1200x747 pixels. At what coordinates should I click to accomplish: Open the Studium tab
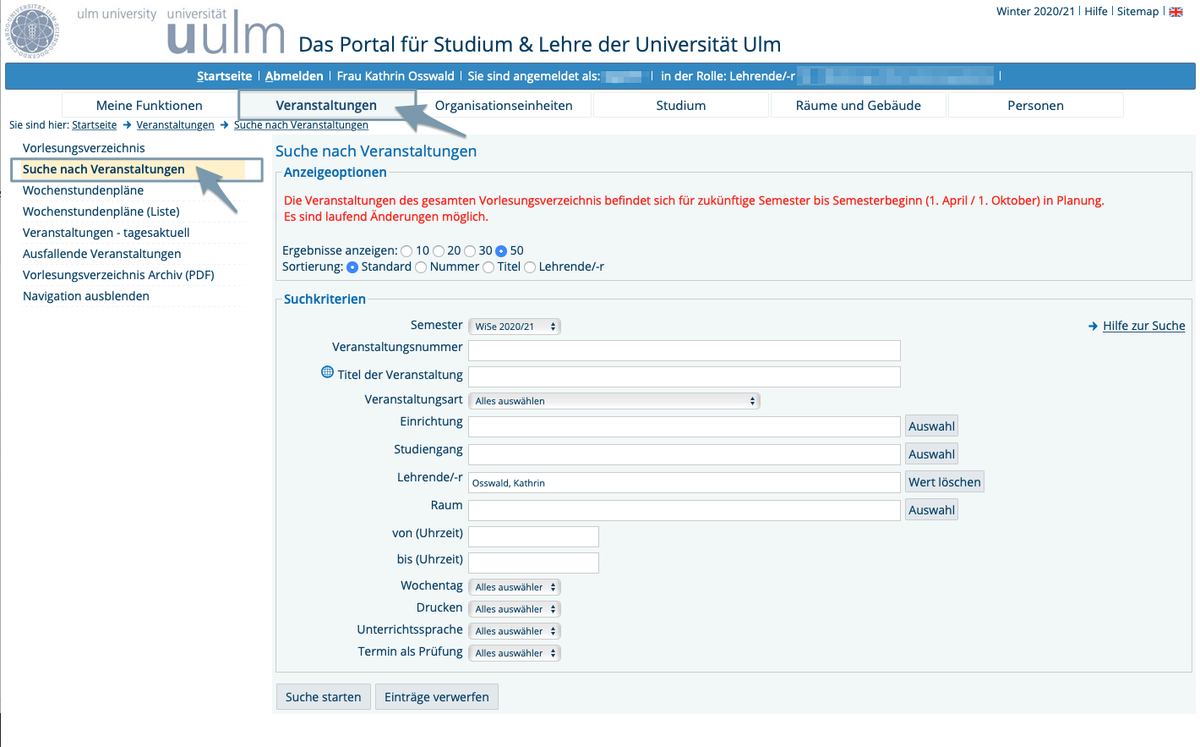[x=681, y=105]
